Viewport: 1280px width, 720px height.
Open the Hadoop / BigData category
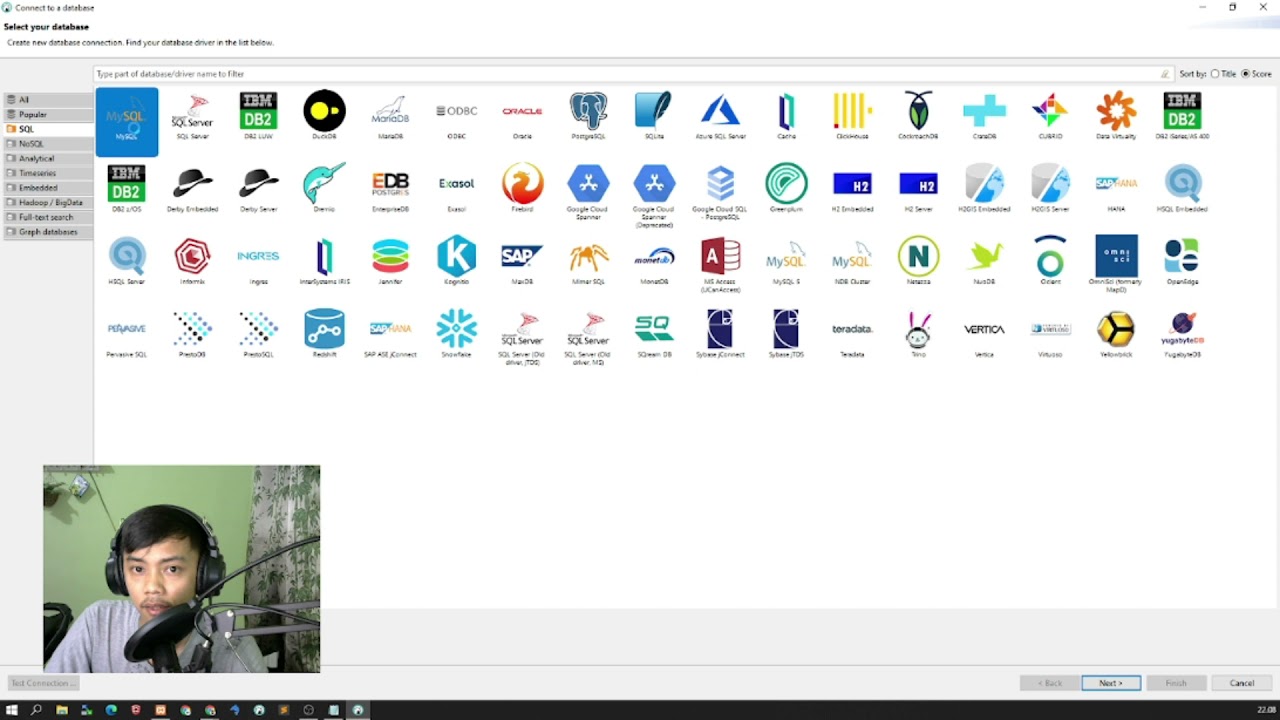47,202
